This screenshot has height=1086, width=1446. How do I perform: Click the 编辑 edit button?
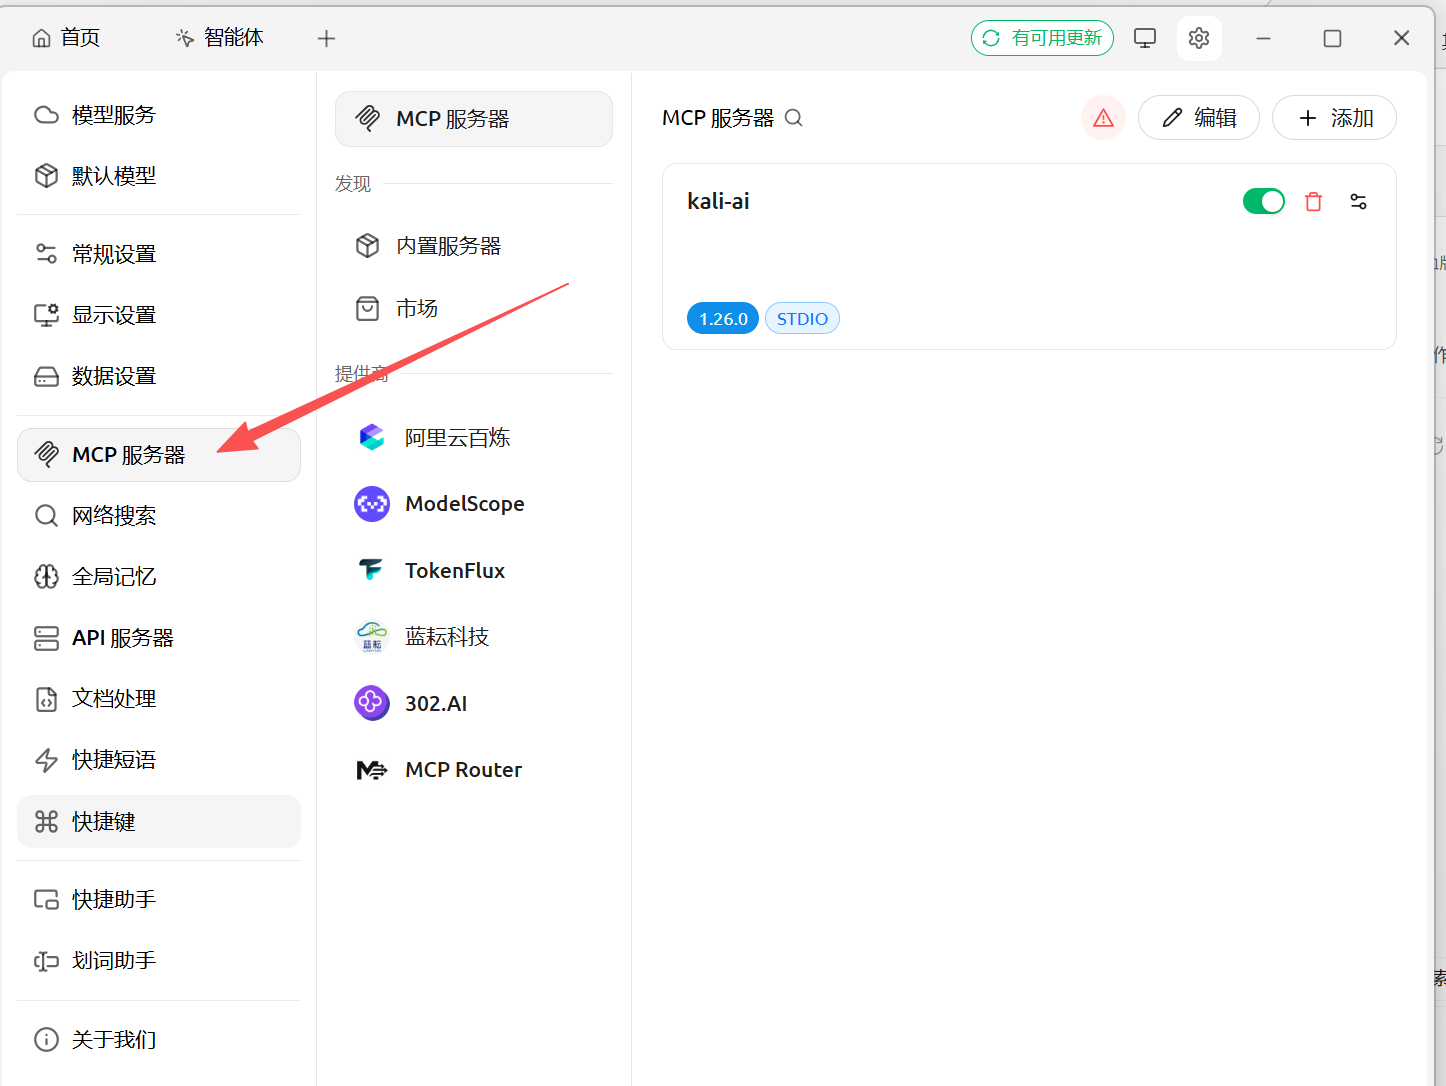tap(1199, 118)
